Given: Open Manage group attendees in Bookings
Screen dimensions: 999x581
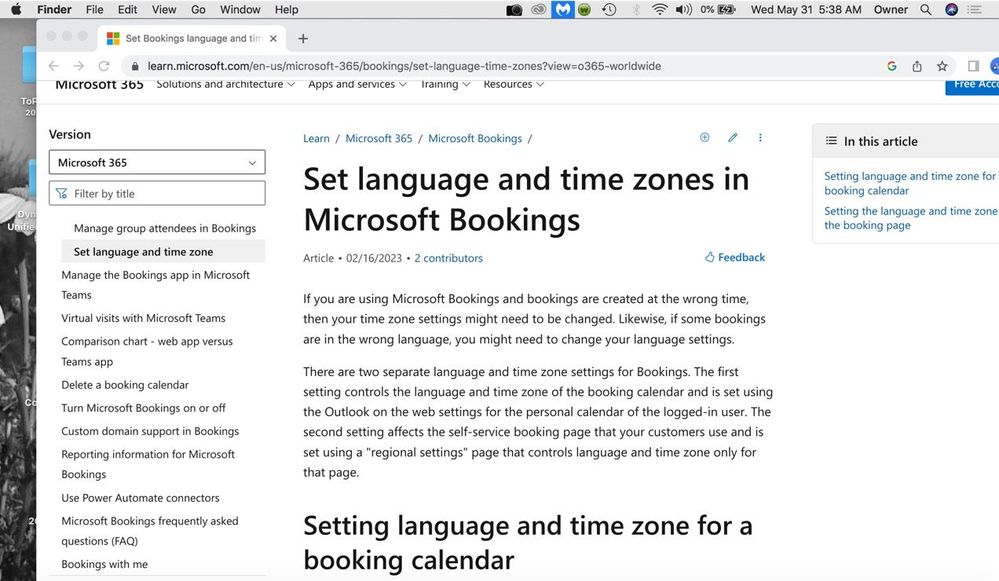Looking at the screenshot, I should tap(164, 228).
